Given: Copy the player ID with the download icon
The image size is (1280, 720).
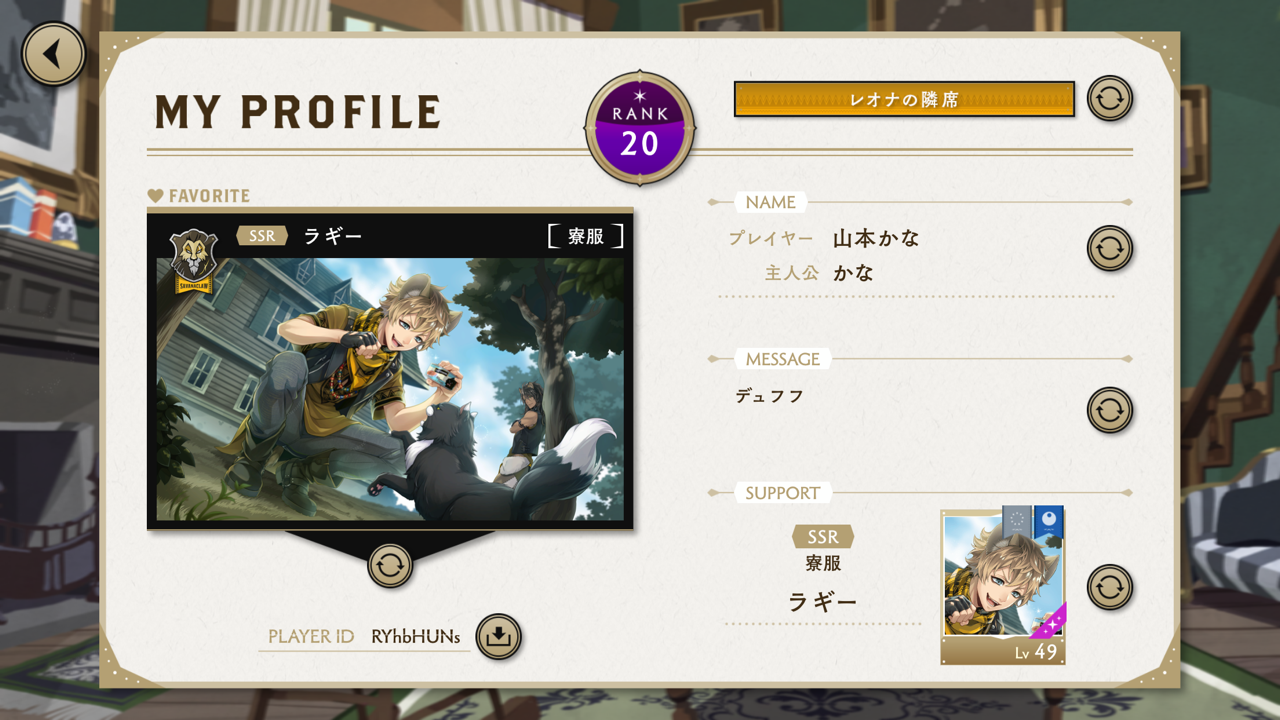Looking at the screenshot, I should coord(498,636).
